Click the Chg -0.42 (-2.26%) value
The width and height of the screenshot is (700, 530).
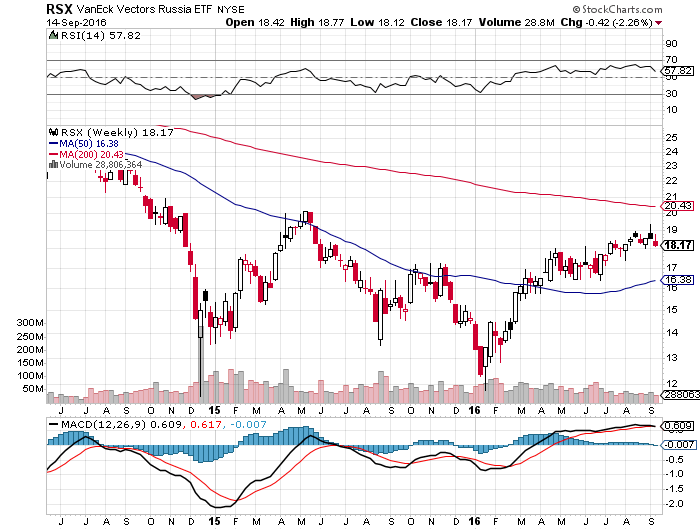[x=607, y=22]
